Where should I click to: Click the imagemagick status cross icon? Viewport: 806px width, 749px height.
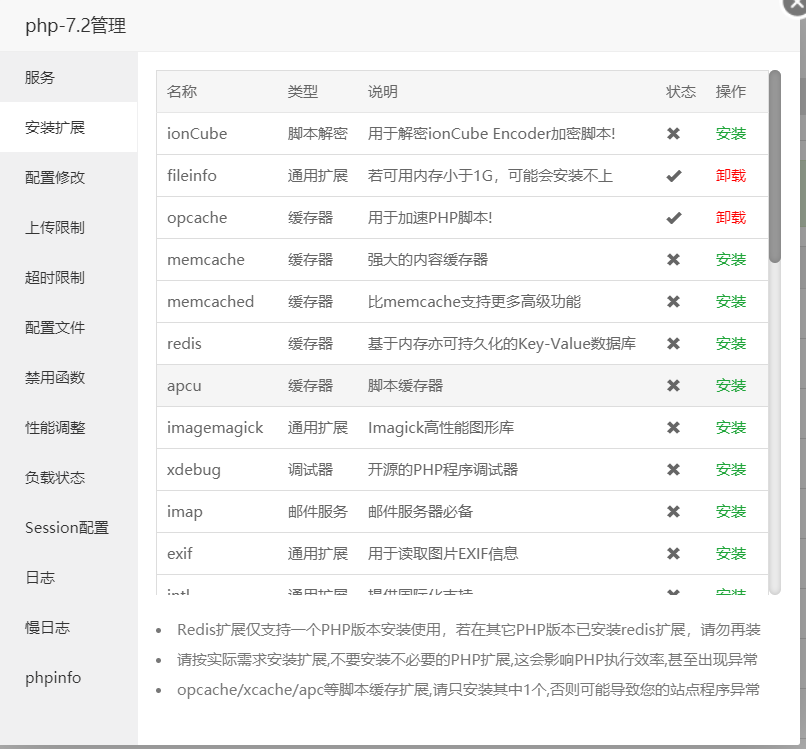[673, 427]
